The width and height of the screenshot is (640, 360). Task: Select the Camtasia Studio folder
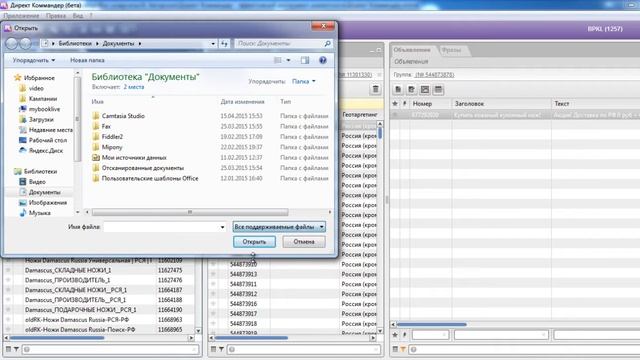pos(123,116)
